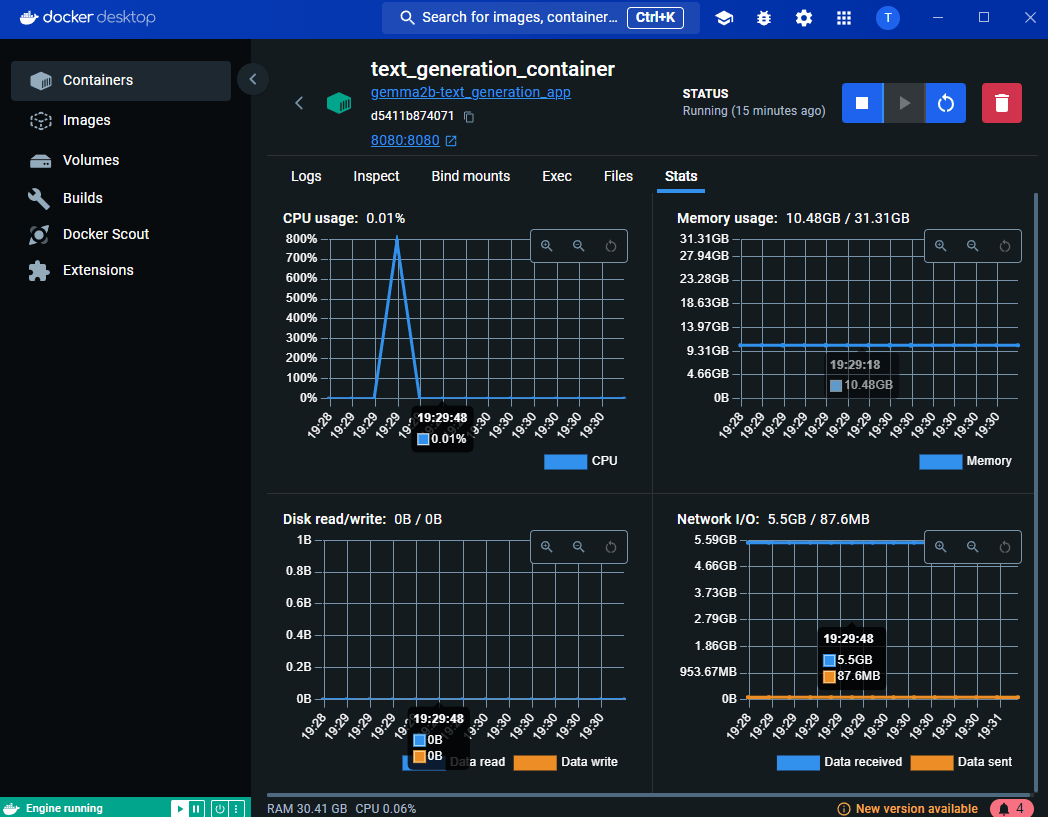Image resolution: width=1048 pixels, height=817 pixels.
Task: Copy container ID d5411b874071
Action: (469, 117)
